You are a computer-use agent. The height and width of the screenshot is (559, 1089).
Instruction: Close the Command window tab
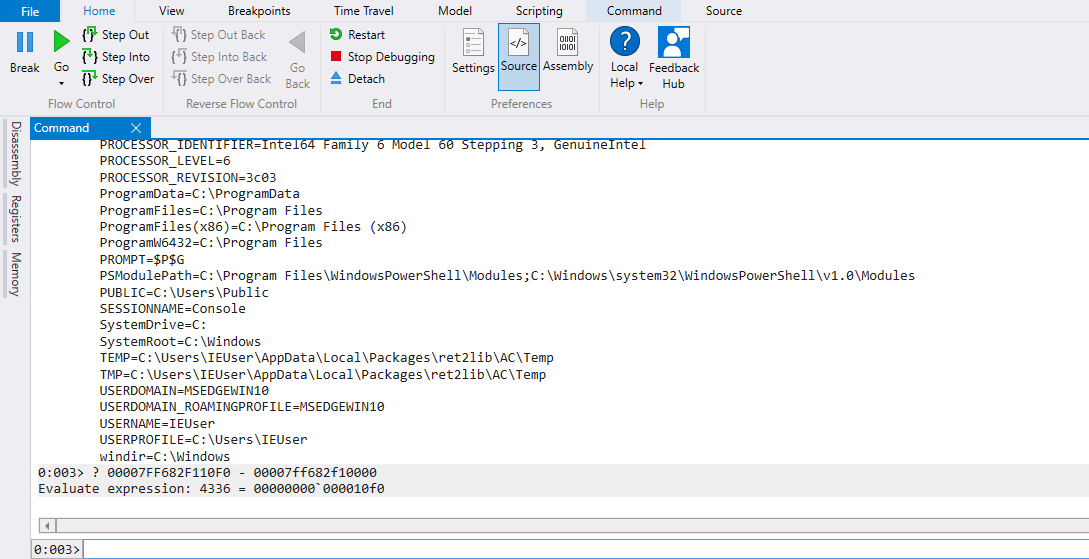(137, 128)
